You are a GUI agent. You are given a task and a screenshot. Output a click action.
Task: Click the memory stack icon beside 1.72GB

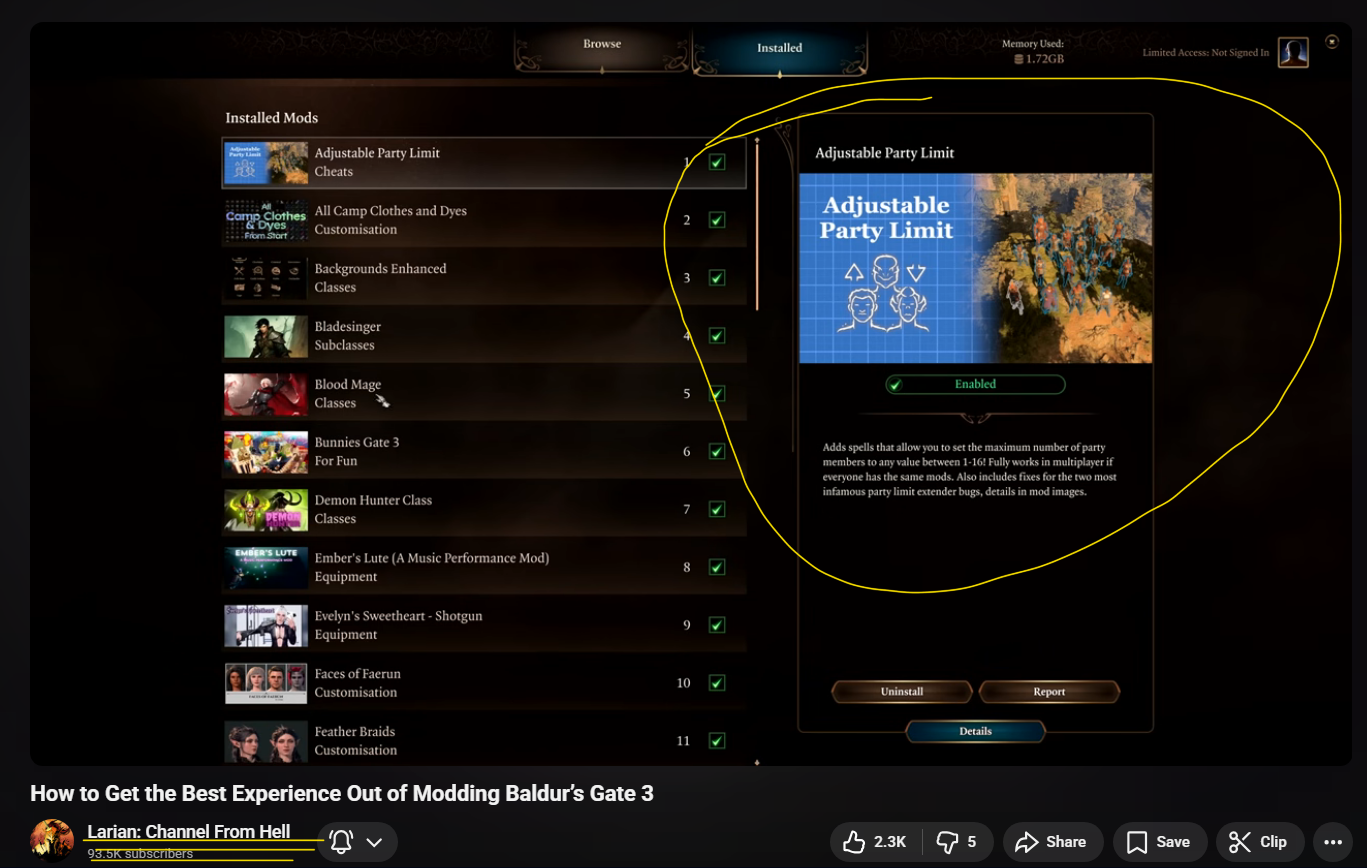point(1019,60)
